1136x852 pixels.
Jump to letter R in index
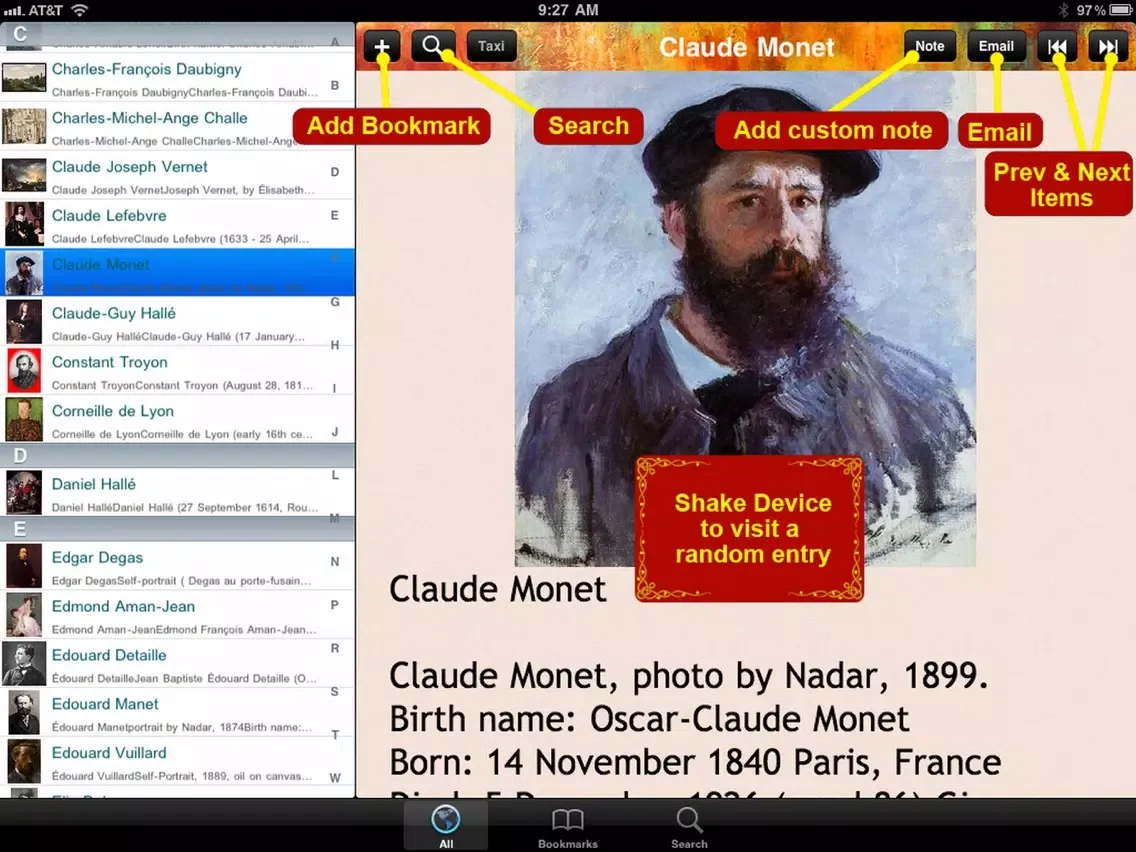pyautogui.click(x=335, y=648)
